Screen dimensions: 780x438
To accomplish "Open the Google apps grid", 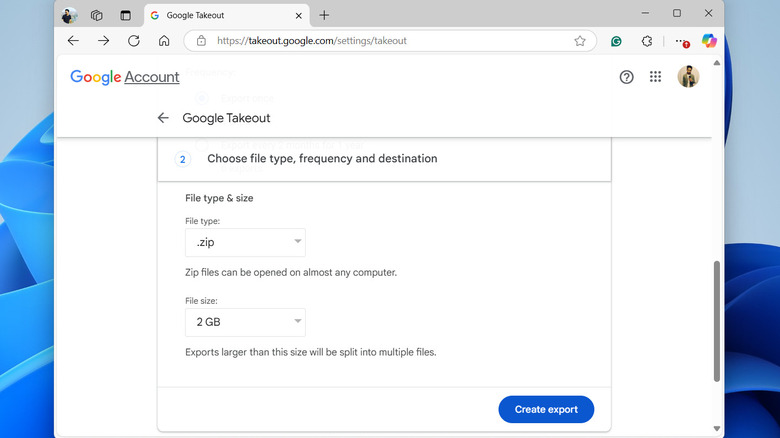I will click(x=656, y=77).
